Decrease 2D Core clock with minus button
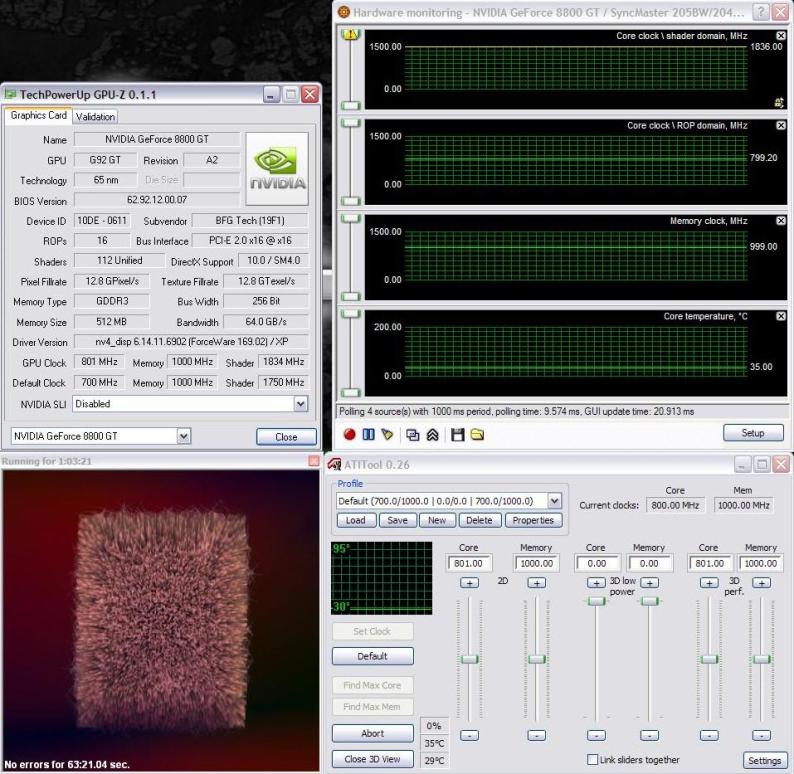Image resolution: width=794 pixels, height=774 pixels. (x=469, y=735)
